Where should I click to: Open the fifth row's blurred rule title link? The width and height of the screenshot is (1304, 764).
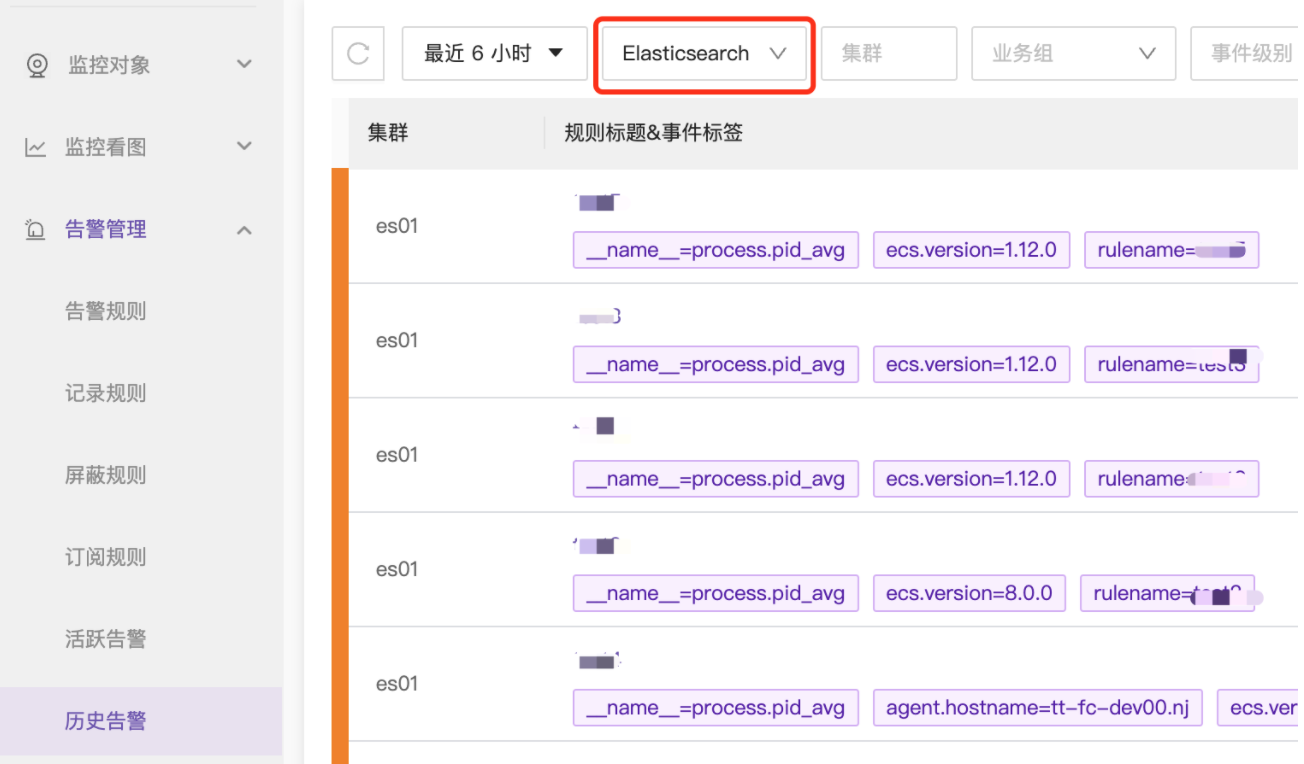pos(598,661)
